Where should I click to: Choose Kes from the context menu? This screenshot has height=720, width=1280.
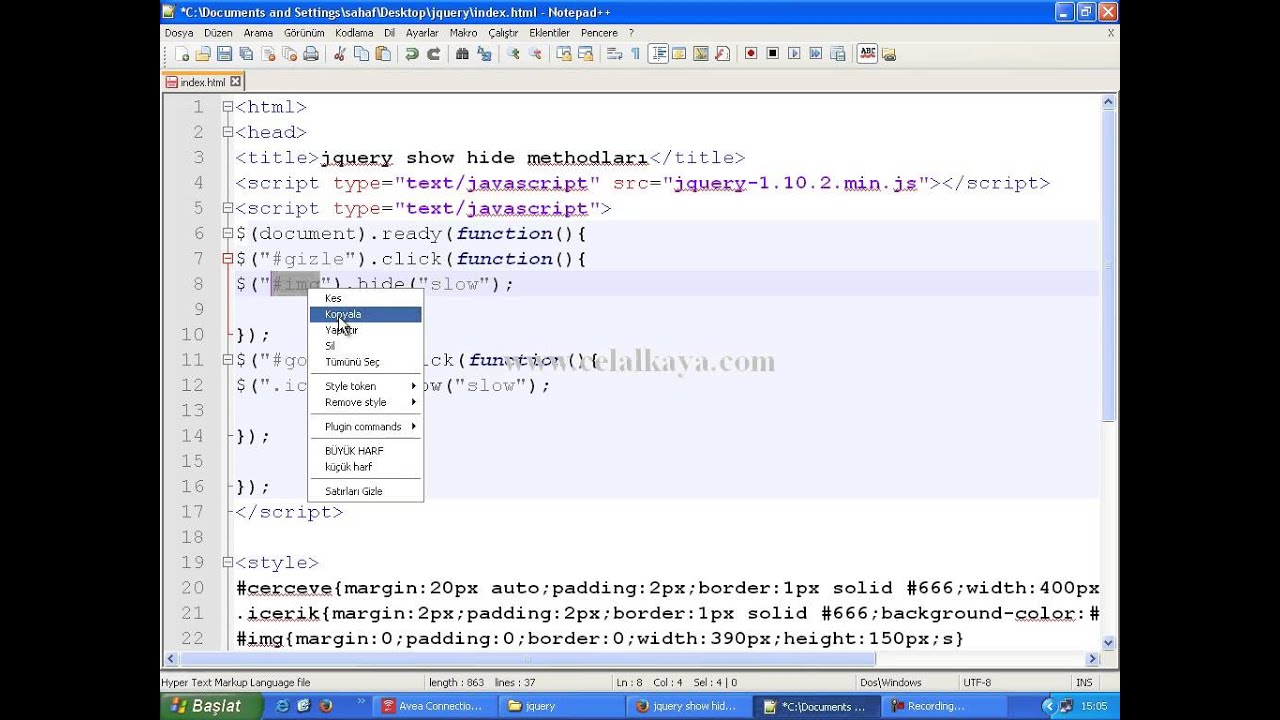[x=366, y=298]
